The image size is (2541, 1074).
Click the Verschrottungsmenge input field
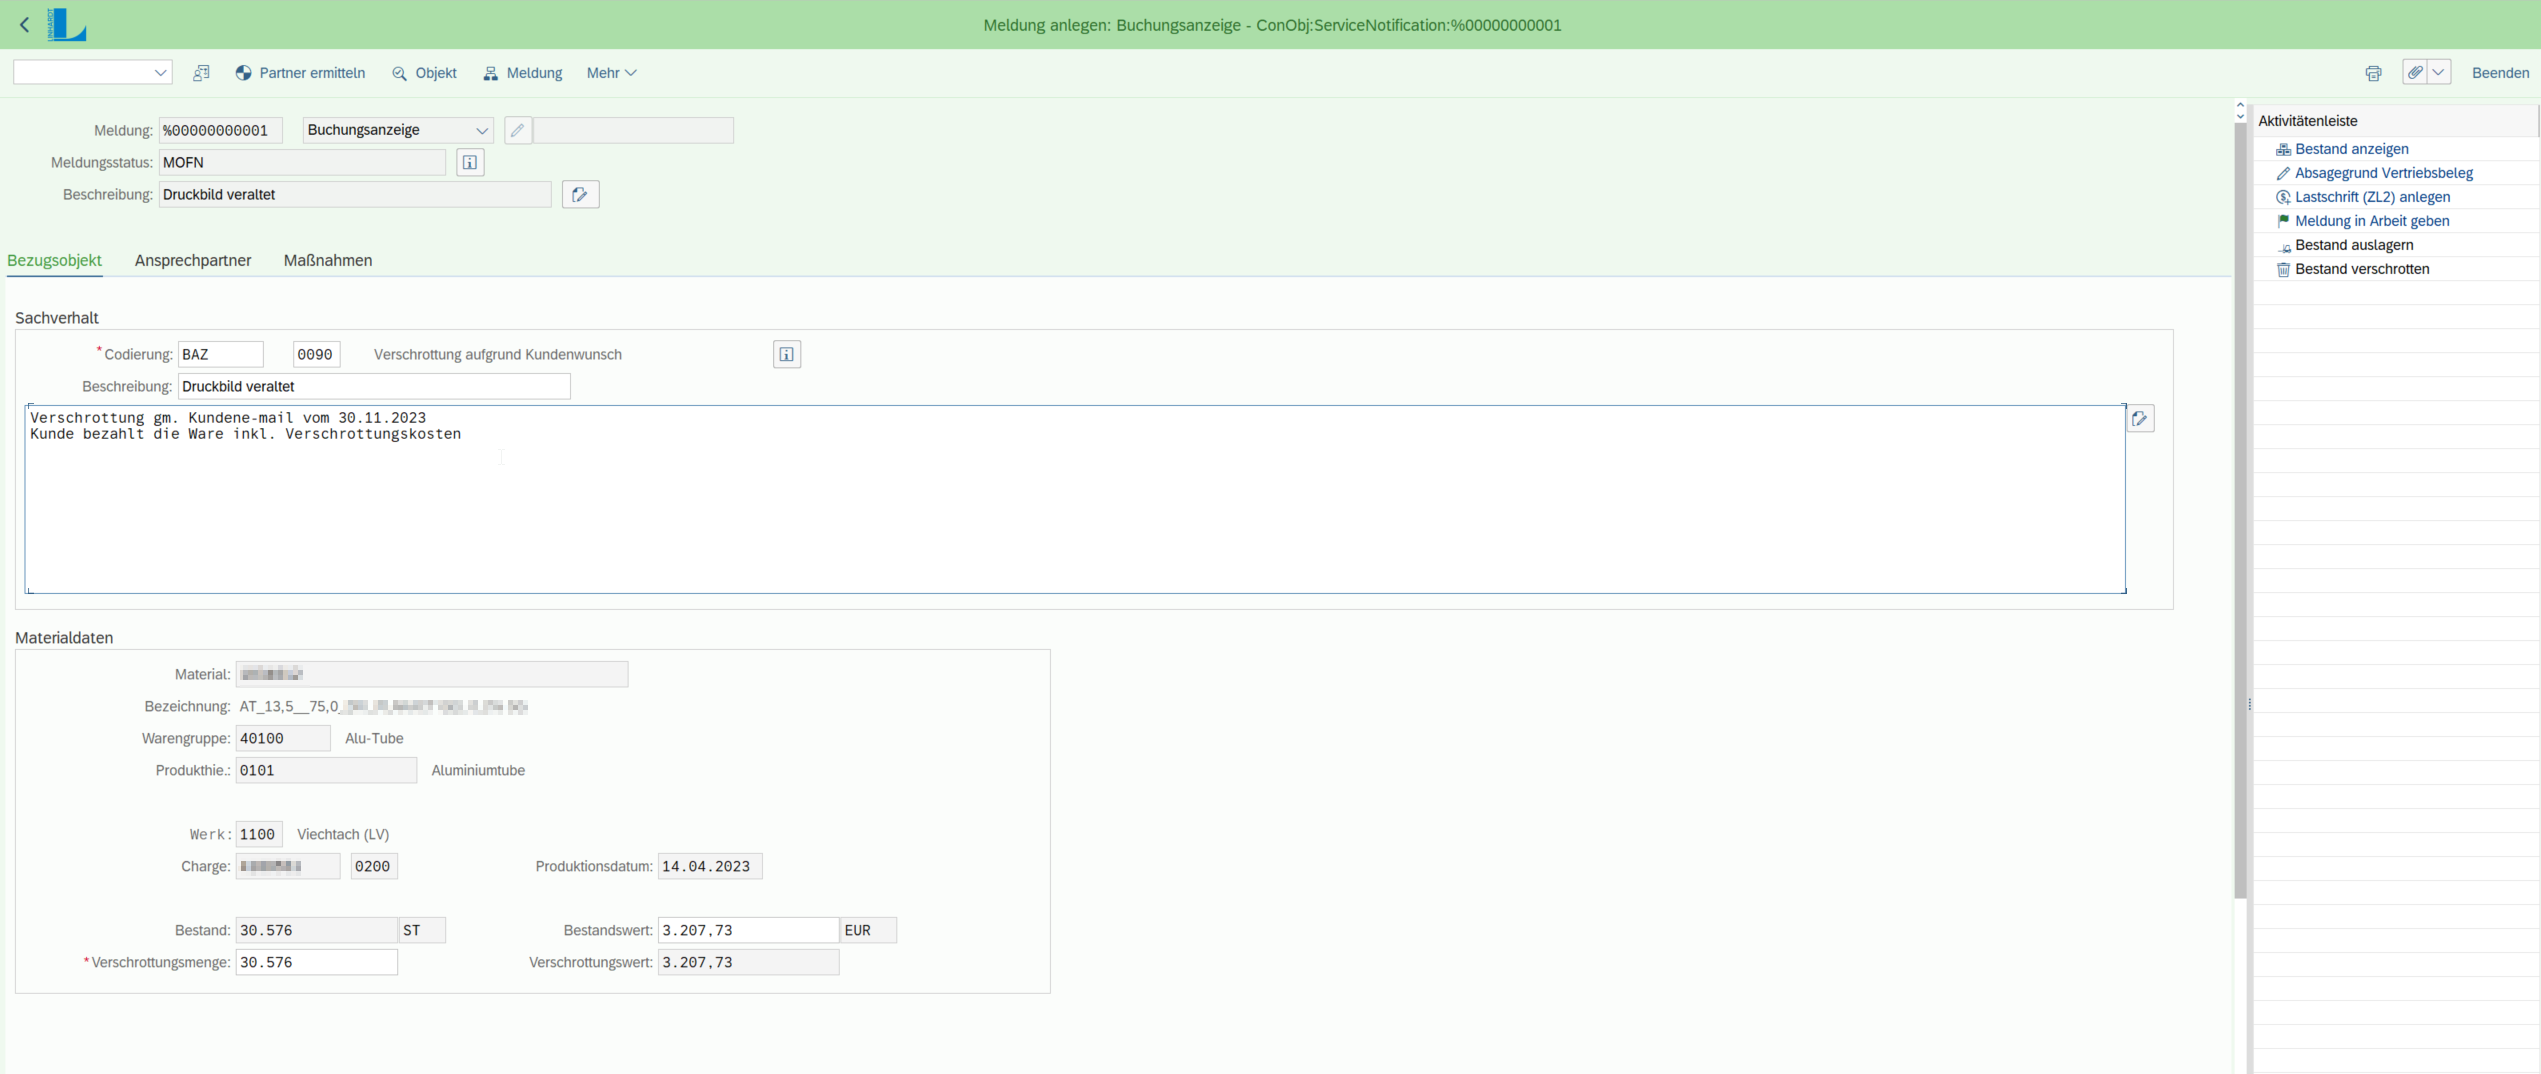[x=316, y=962]
